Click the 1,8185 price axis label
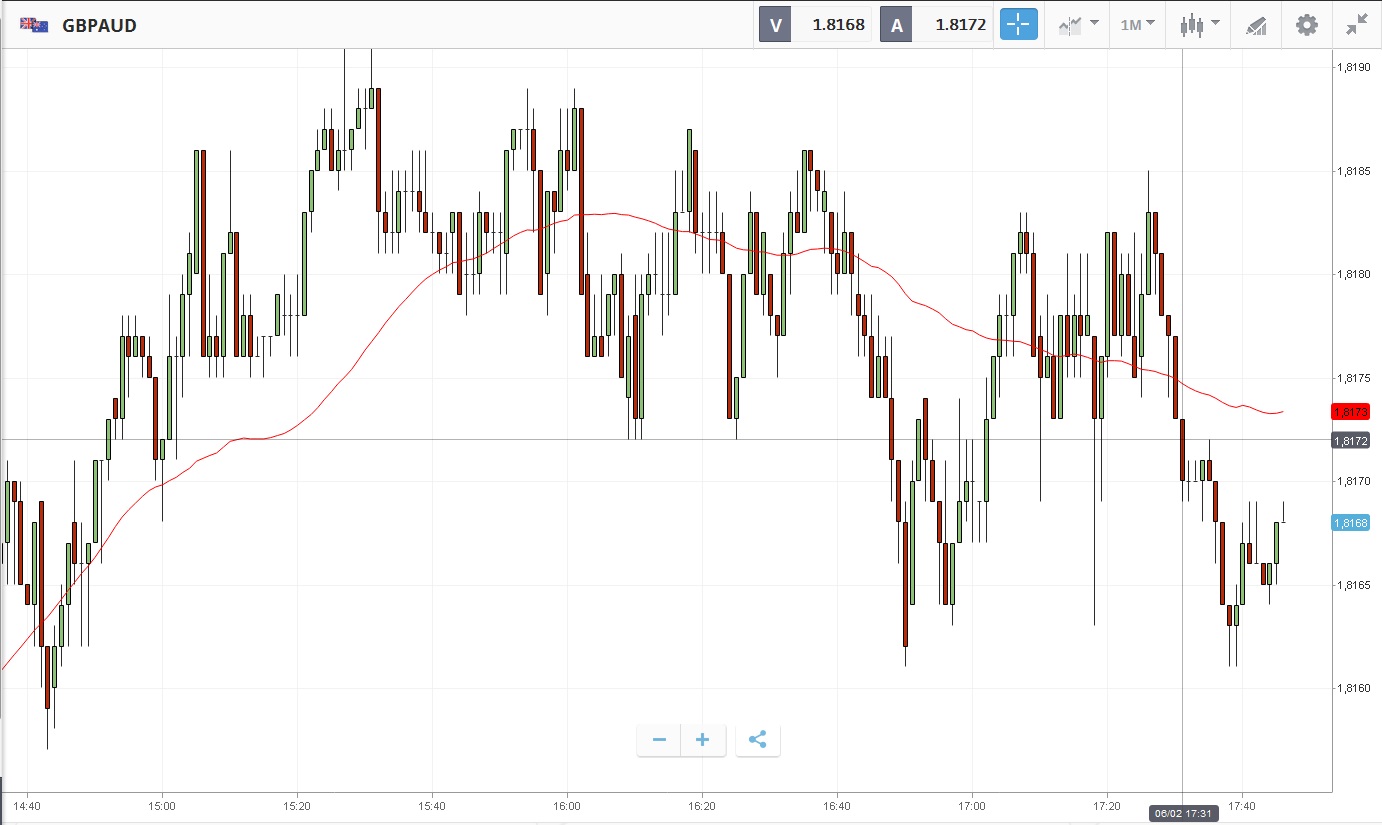This screenshot has height=825, width=1382. [1353, 171]
